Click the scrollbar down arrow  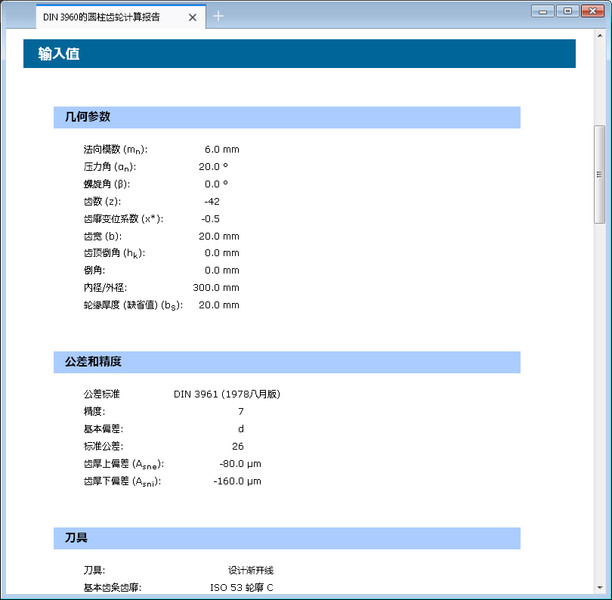click(x=600, y=587)
